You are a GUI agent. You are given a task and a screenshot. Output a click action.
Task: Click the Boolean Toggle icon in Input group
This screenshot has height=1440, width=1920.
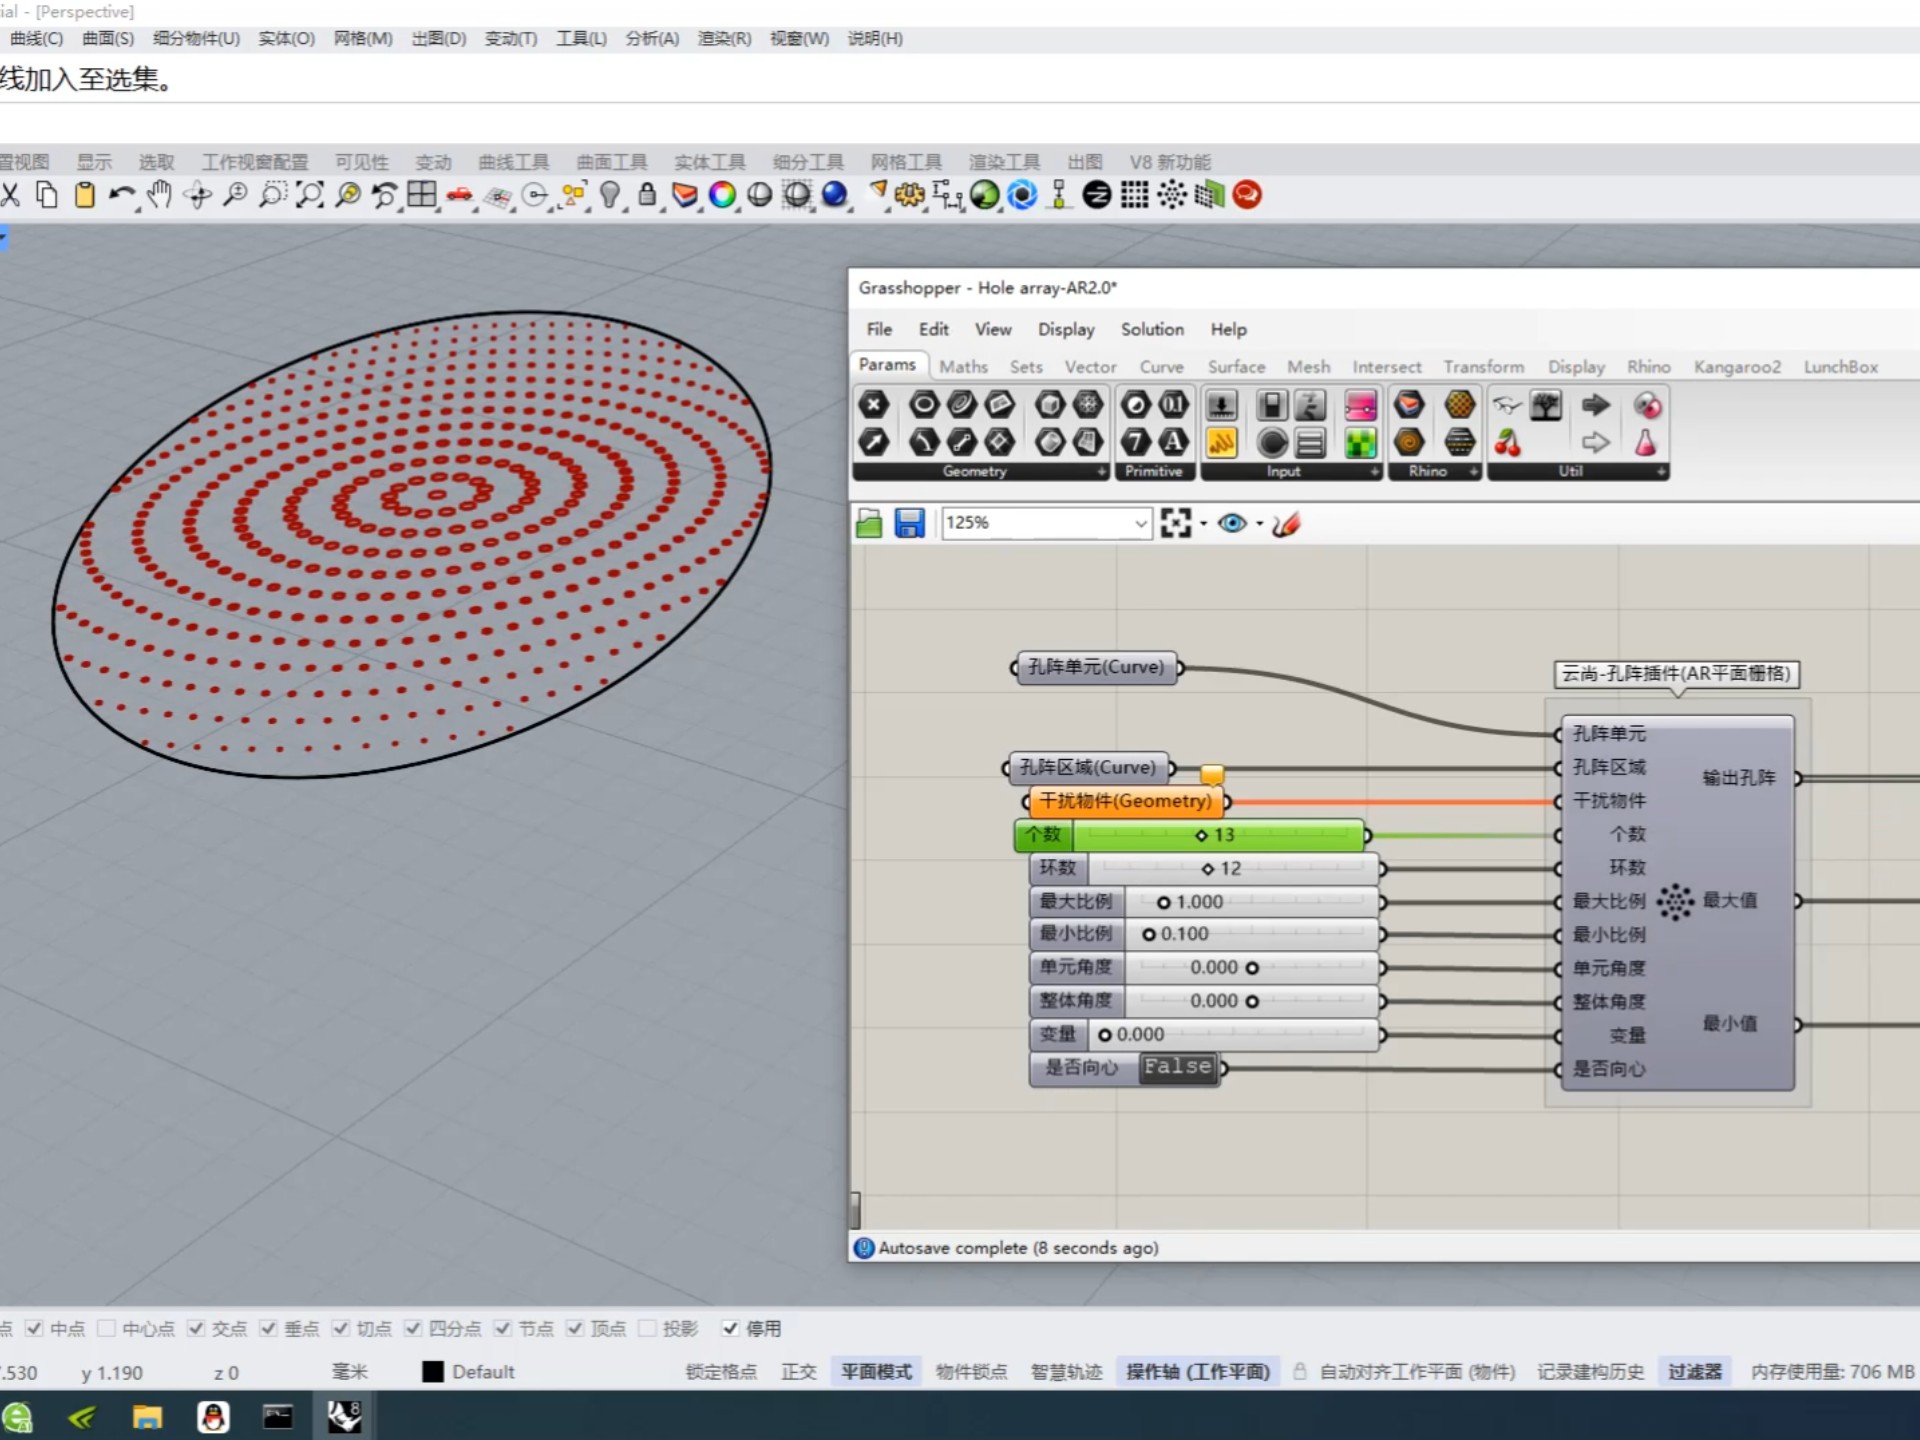pos(1272,405)
